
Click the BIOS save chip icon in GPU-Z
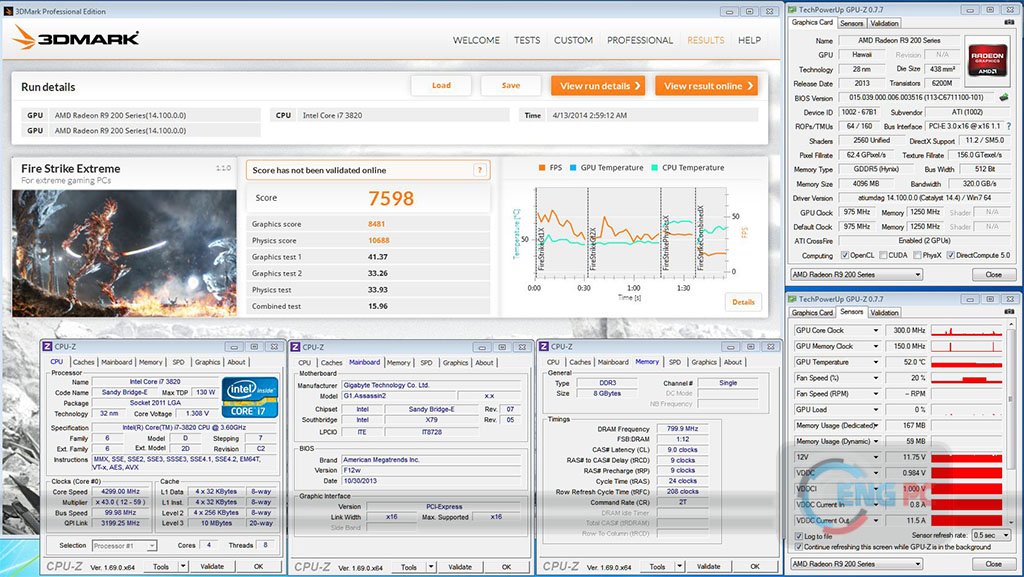coord(1004,97)
